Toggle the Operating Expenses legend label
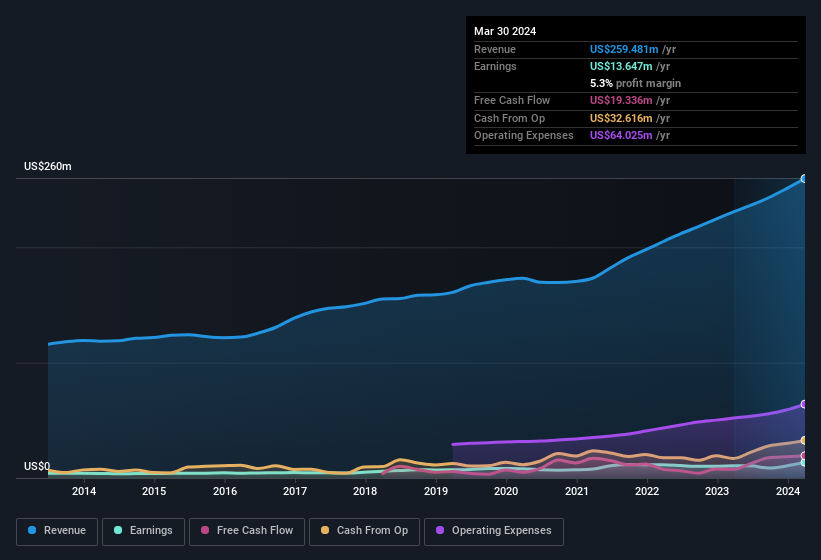821x560 pixels. click(x=501, y=531)
